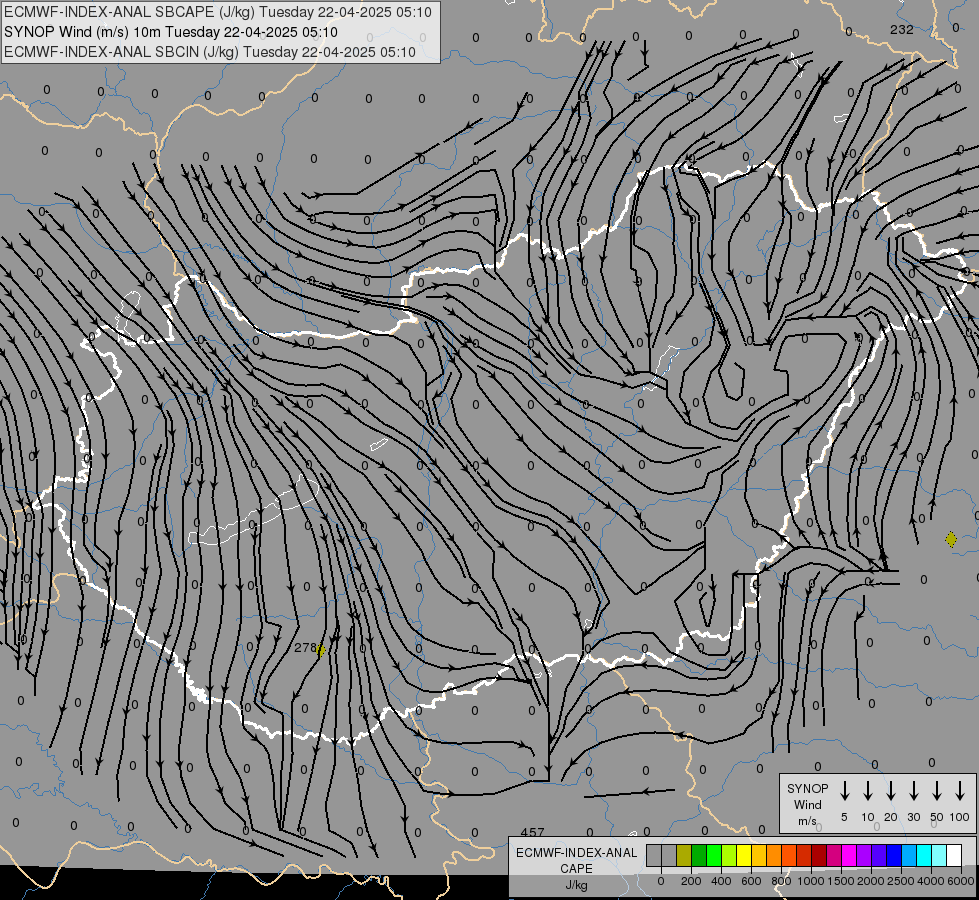This screenshot has height=900, width=979.
Task: Click the 2500 tick label on CAPE scale
Action: point(900,881)
